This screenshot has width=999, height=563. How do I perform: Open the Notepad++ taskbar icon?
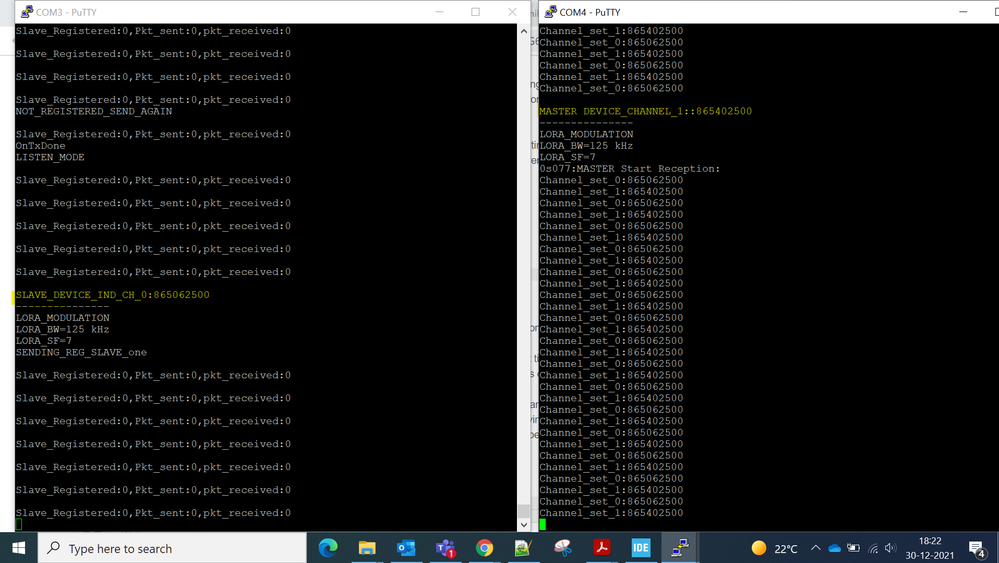[523, 548]
